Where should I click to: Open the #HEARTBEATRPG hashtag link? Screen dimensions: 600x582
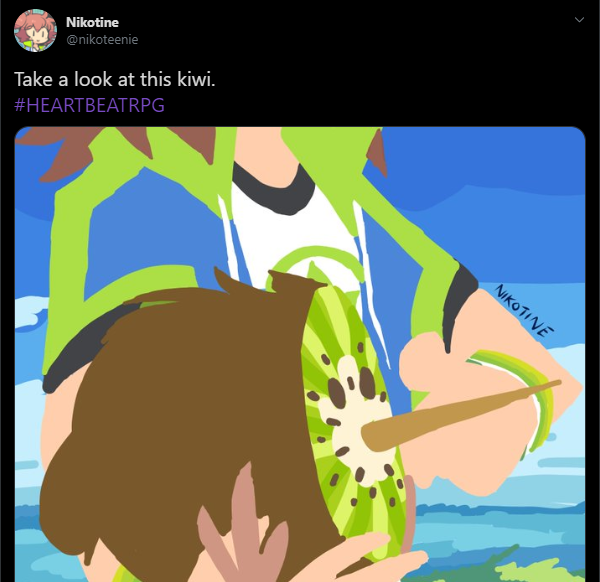point(90,105)
